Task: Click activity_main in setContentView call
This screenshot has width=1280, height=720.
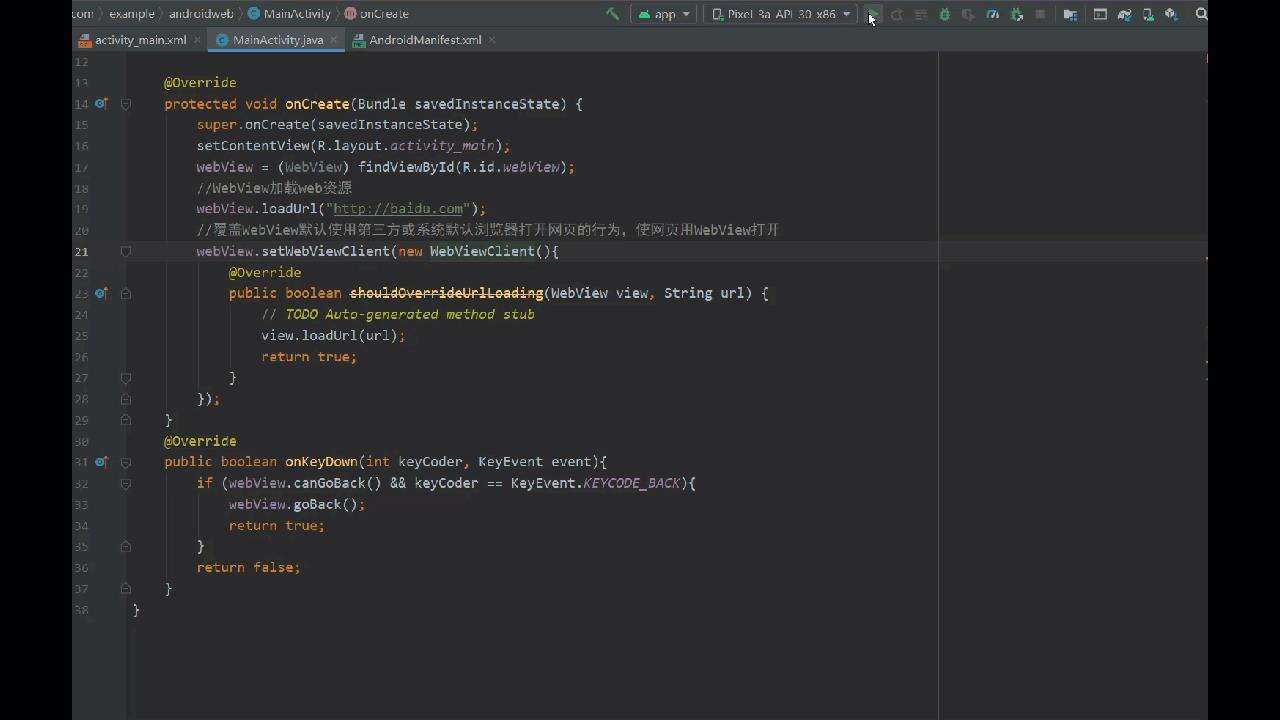Action: (x=442, y=146)
